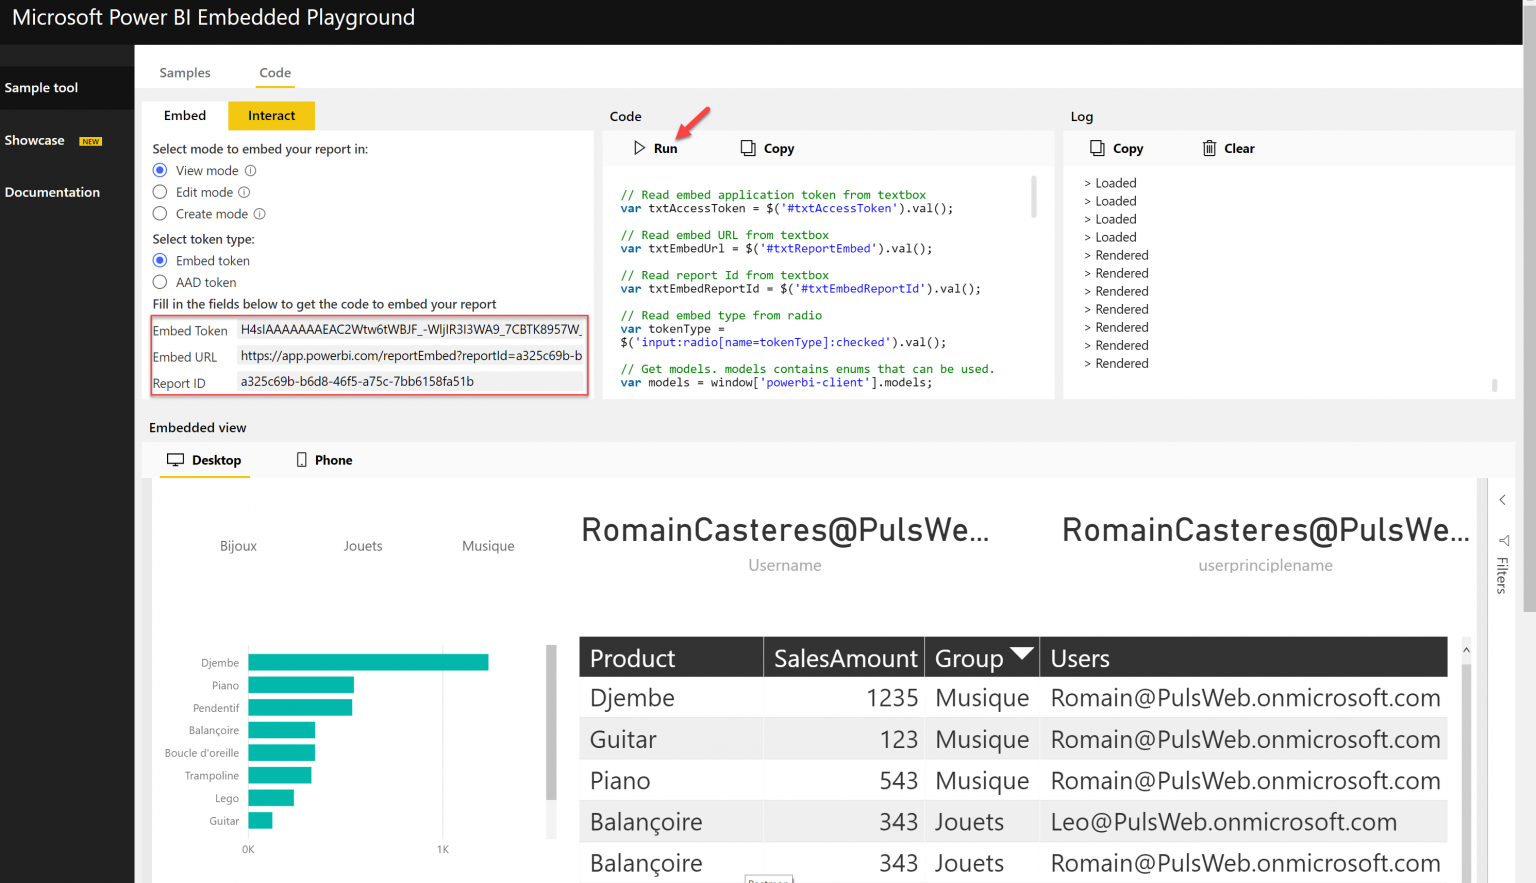Switch to the Embed tab

coord(184,115)
